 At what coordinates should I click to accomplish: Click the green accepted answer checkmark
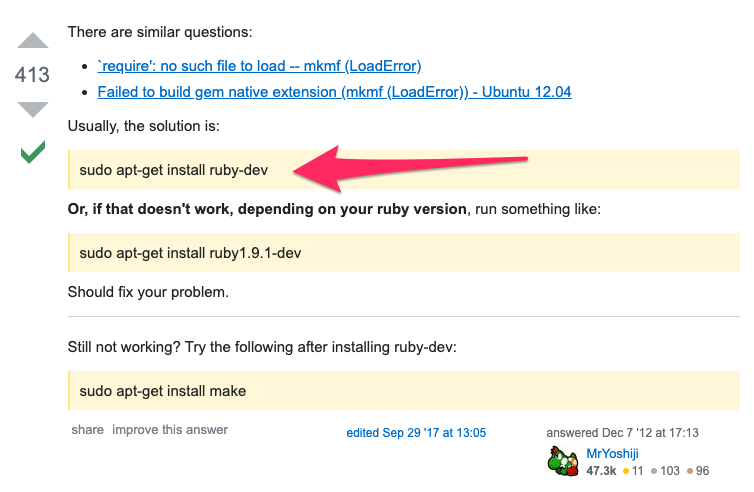click(33, 152)
